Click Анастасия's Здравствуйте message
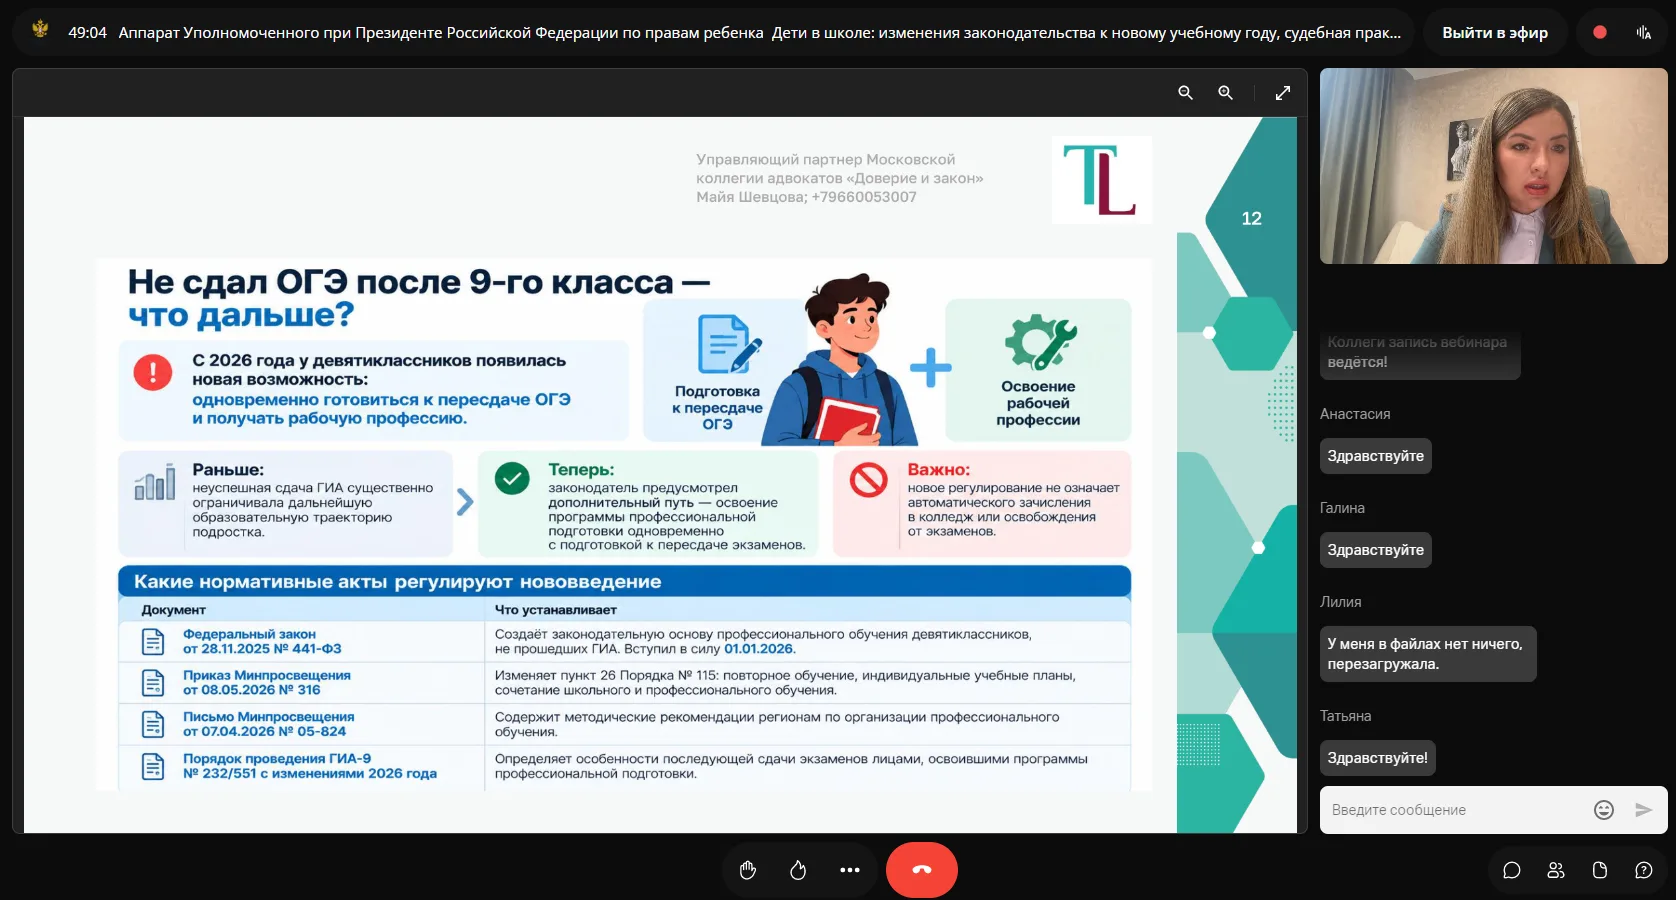 1376,456
